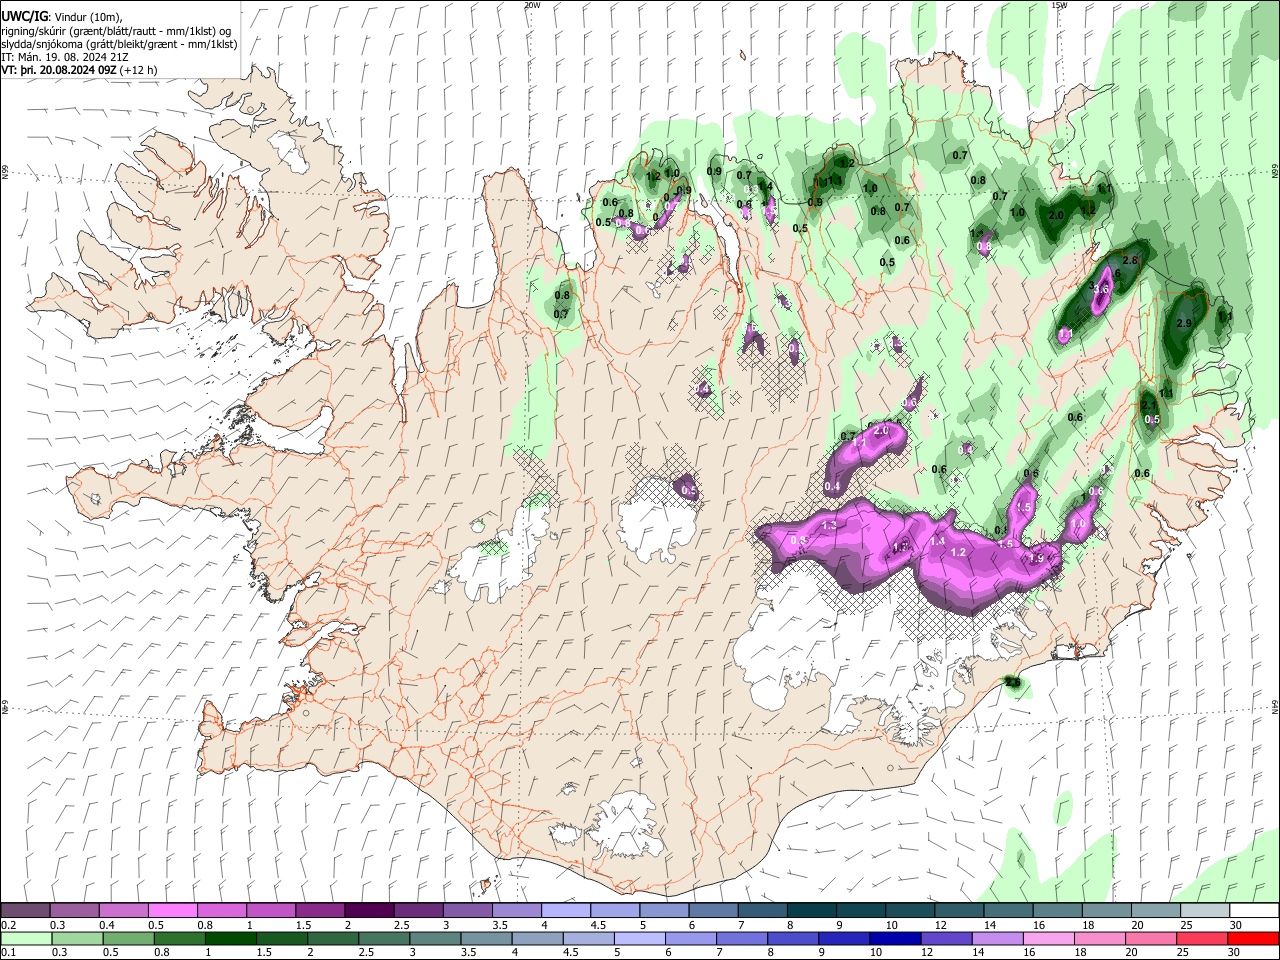Click the 1.9 value in the purple snow area
Image resolution: width=1280 pixels, height=960 pixels.
[x=1037, y=559]
